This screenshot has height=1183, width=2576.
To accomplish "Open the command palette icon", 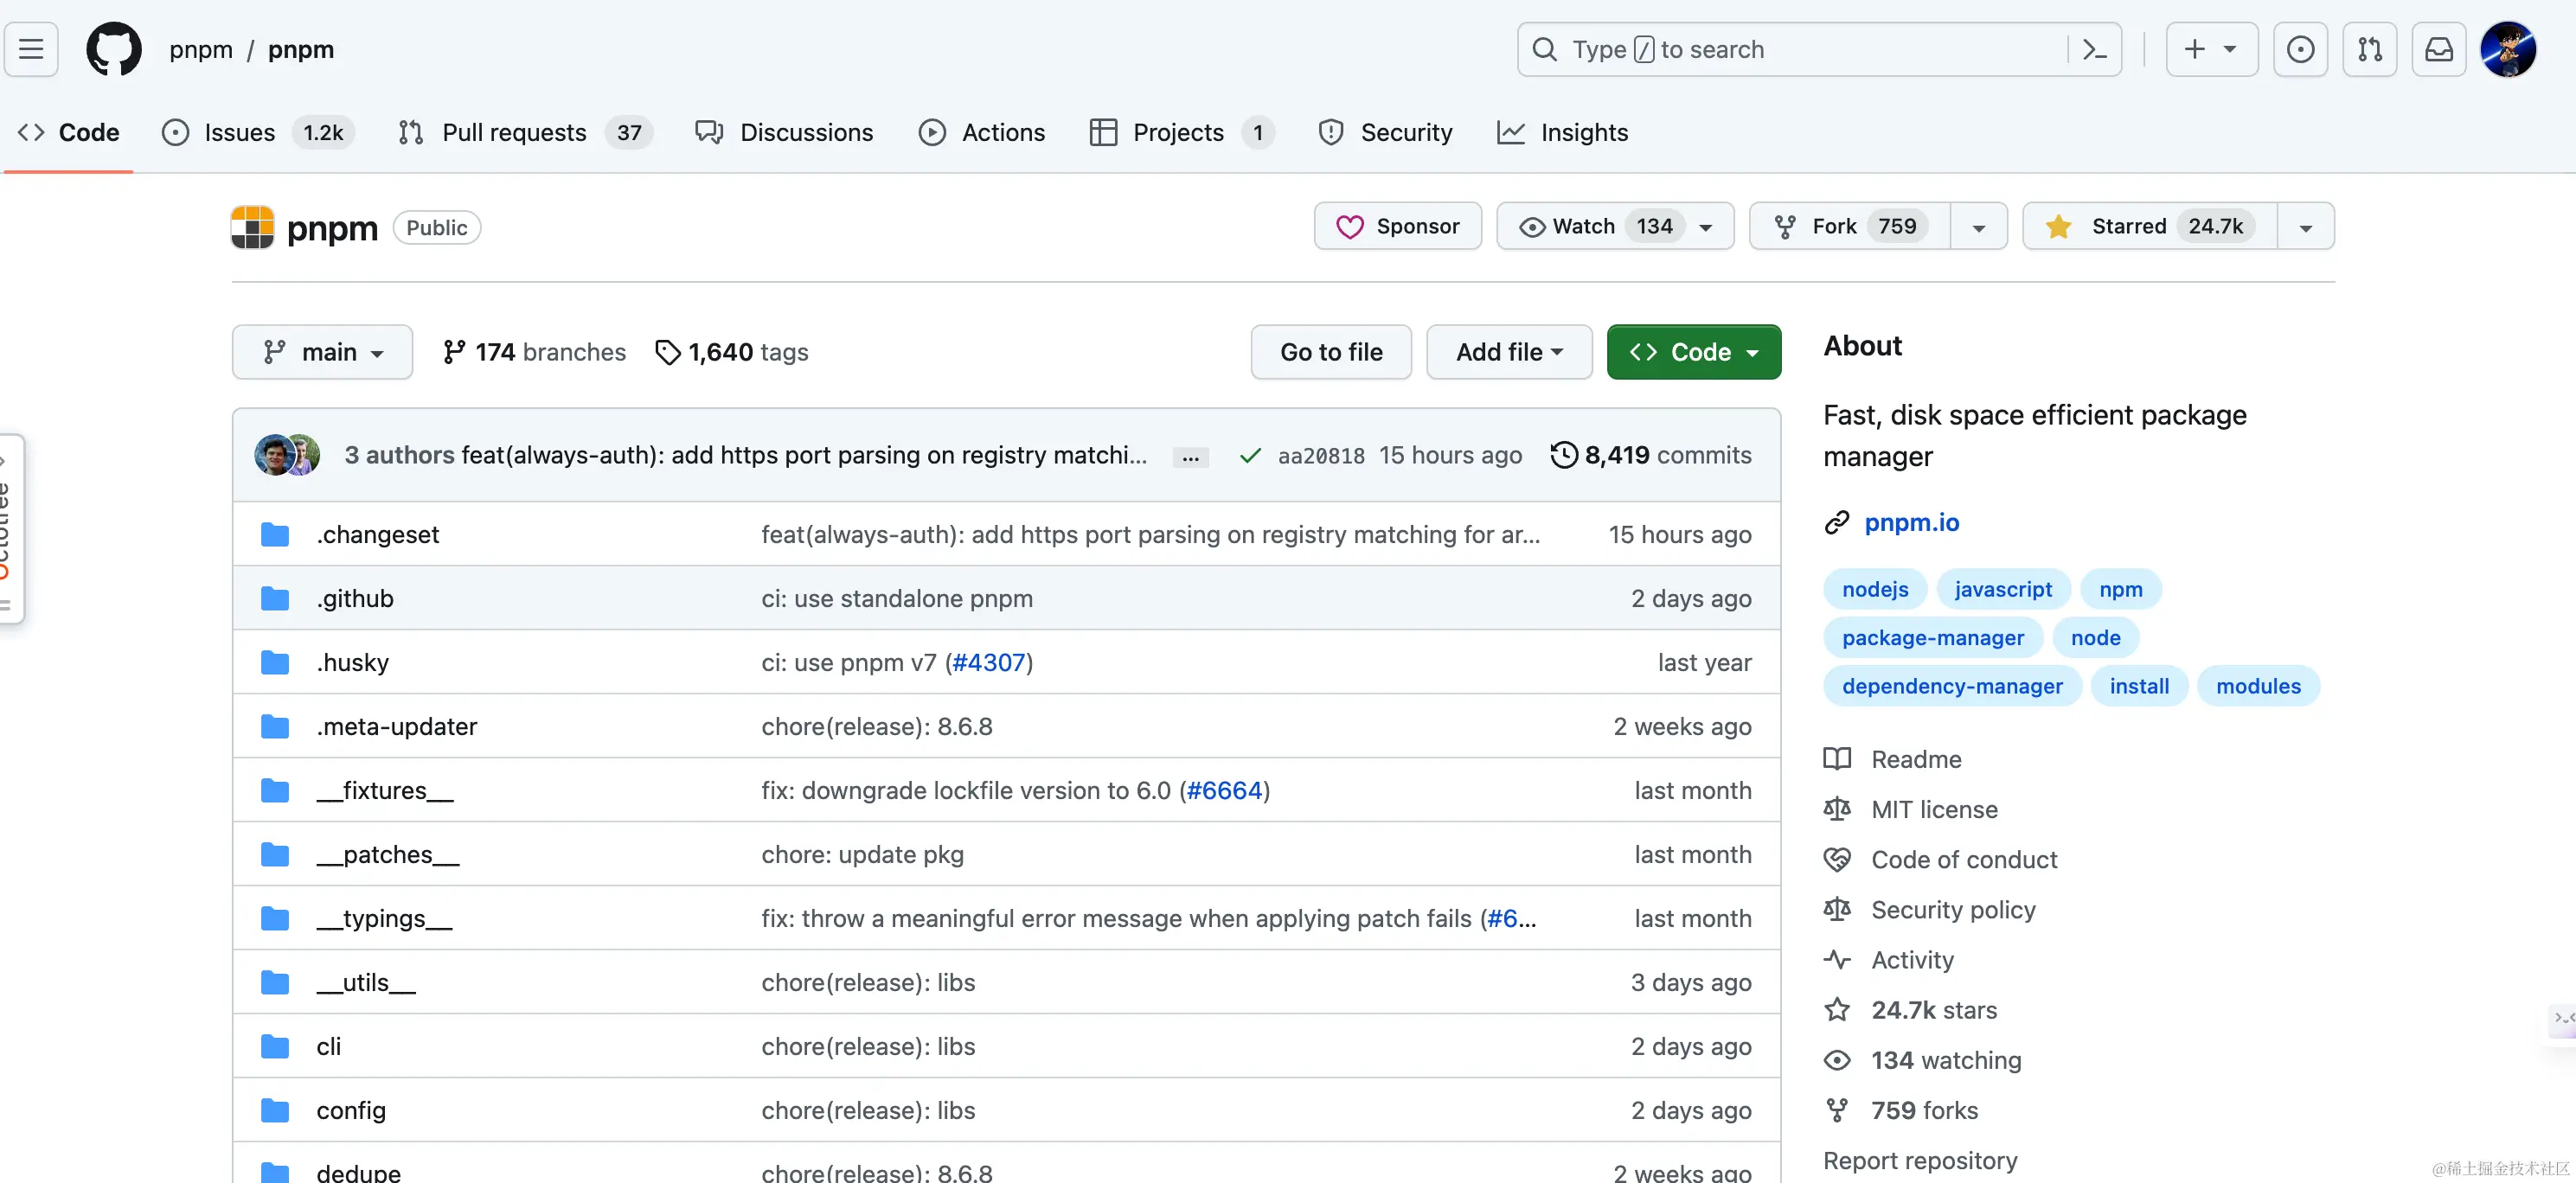I will (2094, 49).
